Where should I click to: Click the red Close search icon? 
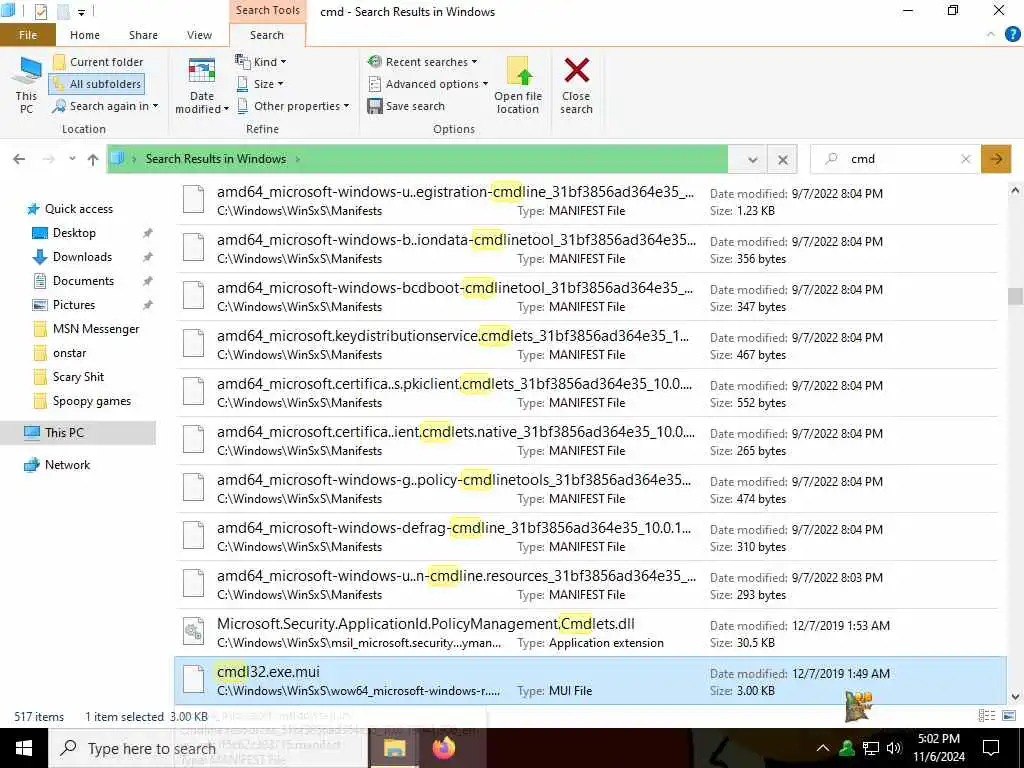tap(576, 70)
